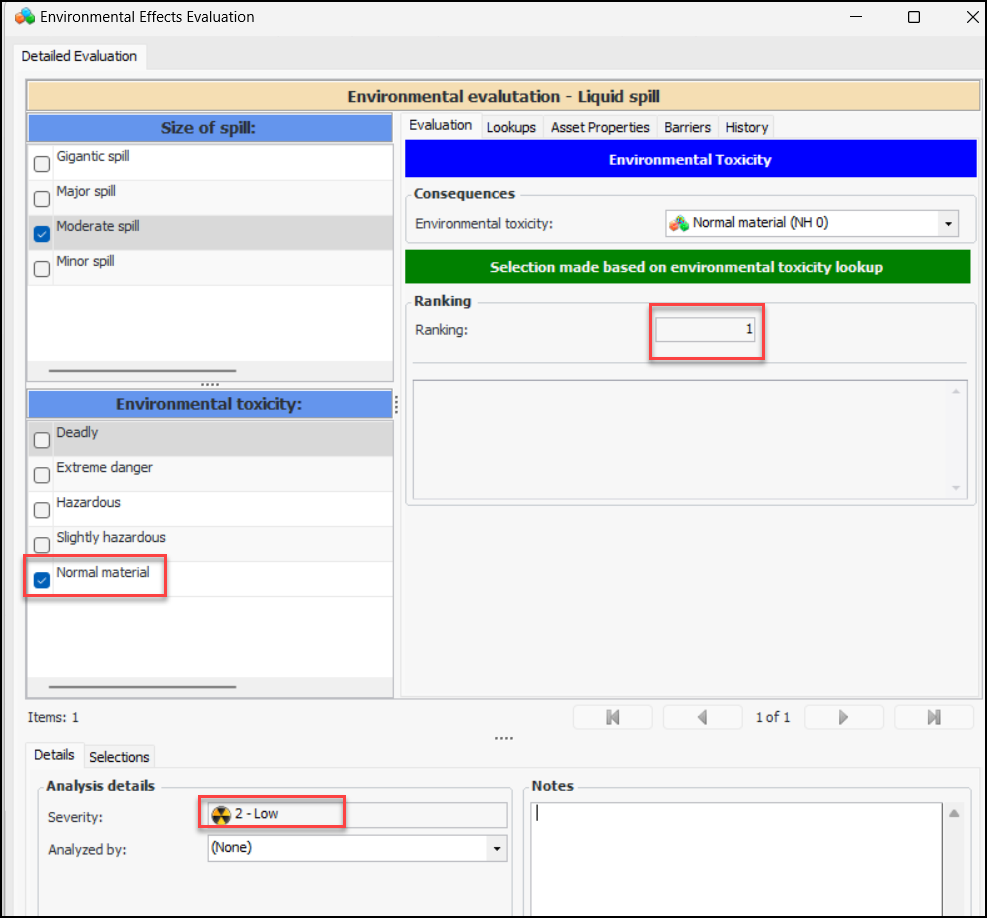Select the Selections tab
987x918 pixels.
click(119, 757)
